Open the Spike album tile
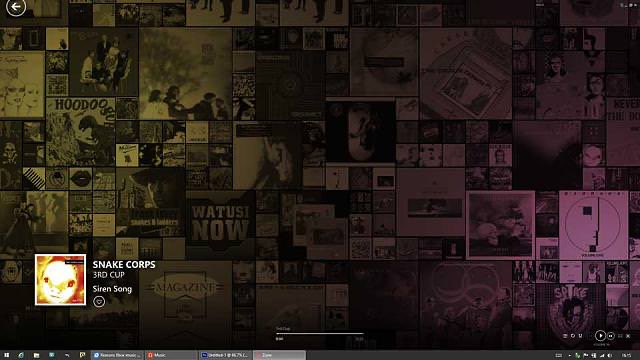Screen dimensions: 640x360 [x=570, y=312]
